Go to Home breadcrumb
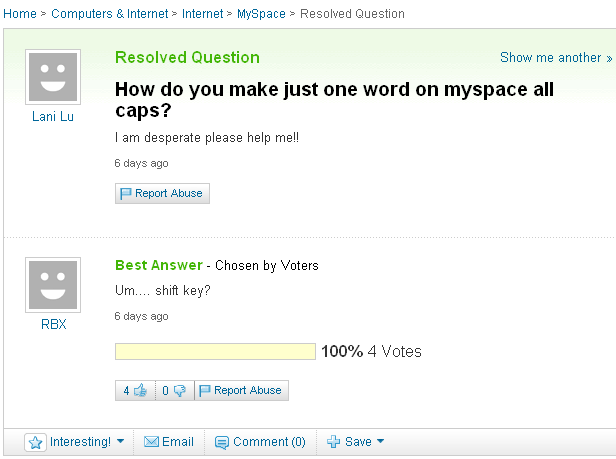Image resolution: width=616 pixels, height=459 pixels. pos(20,14)
